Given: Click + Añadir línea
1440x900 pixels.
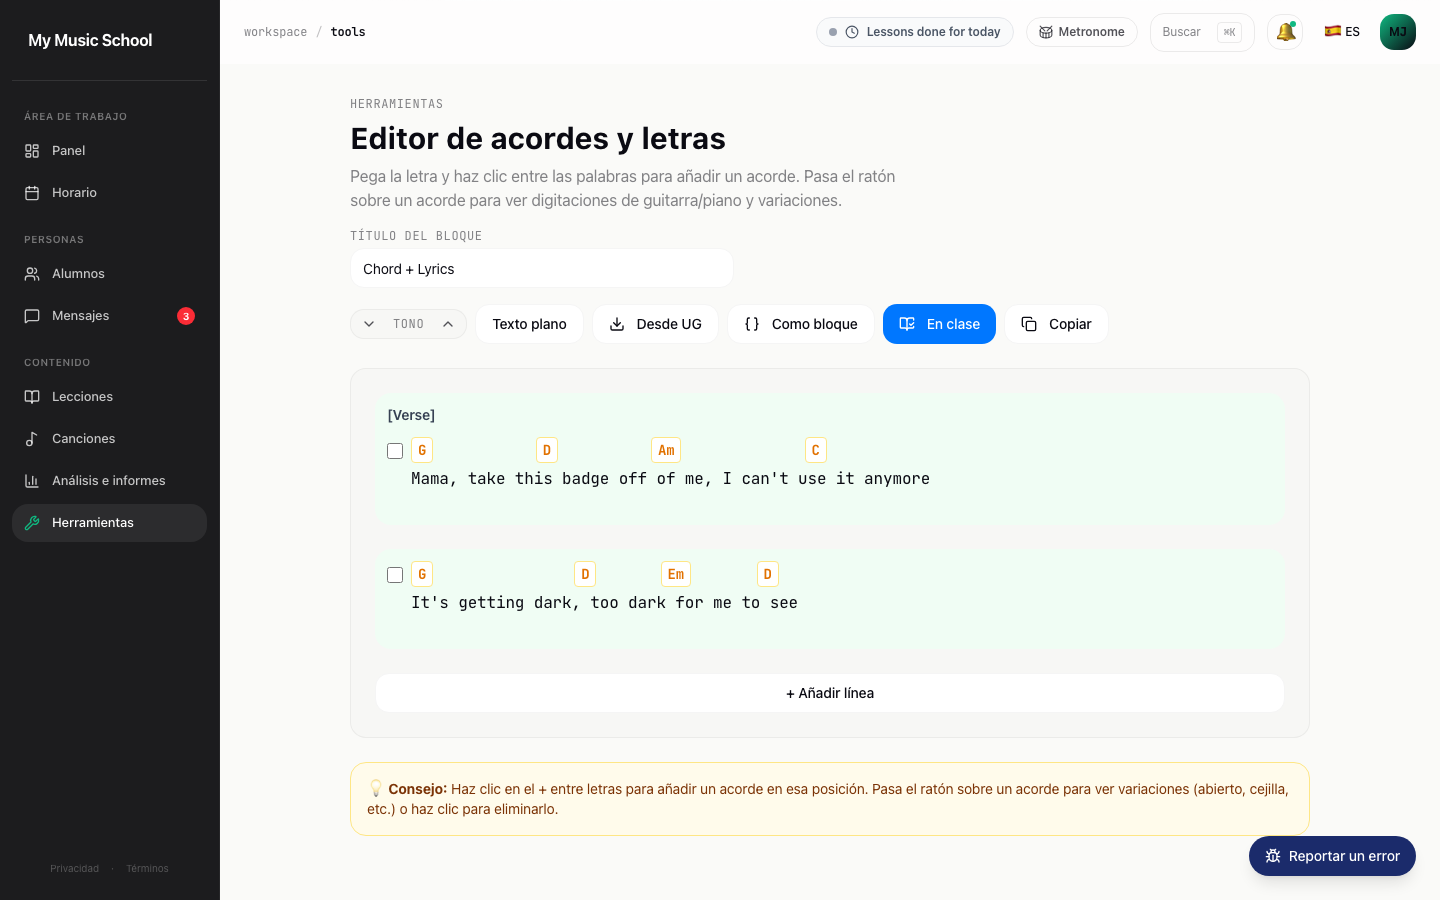Looking at the screenshot, I should click(x=830, y=693).
